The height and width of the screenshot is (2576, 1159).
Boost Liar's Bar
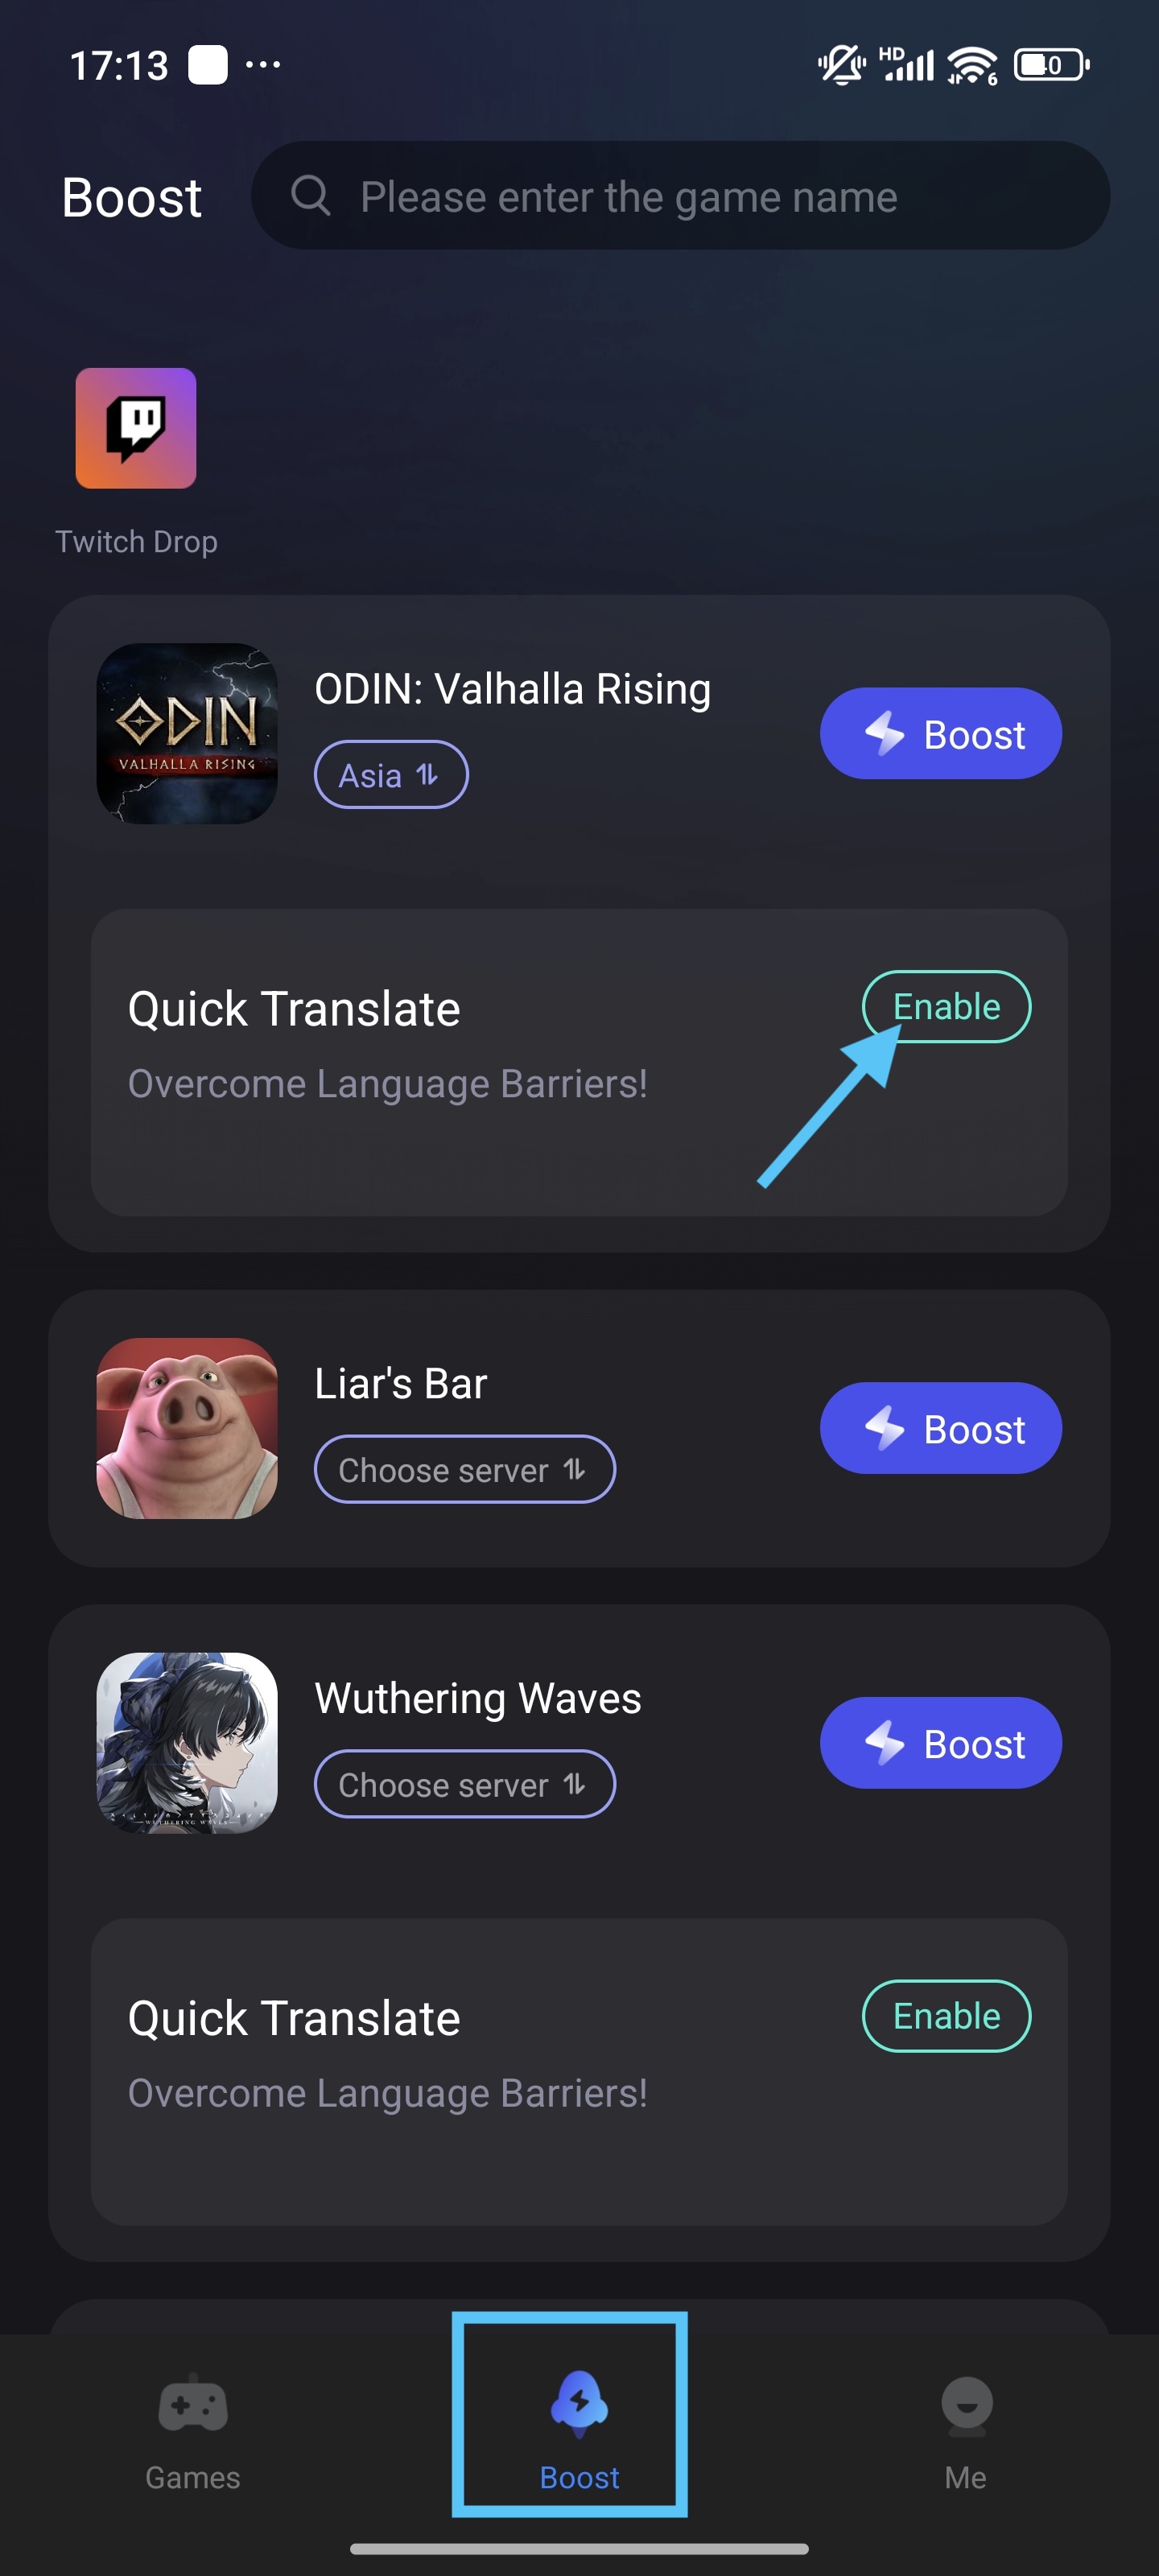pos(941,1428)
